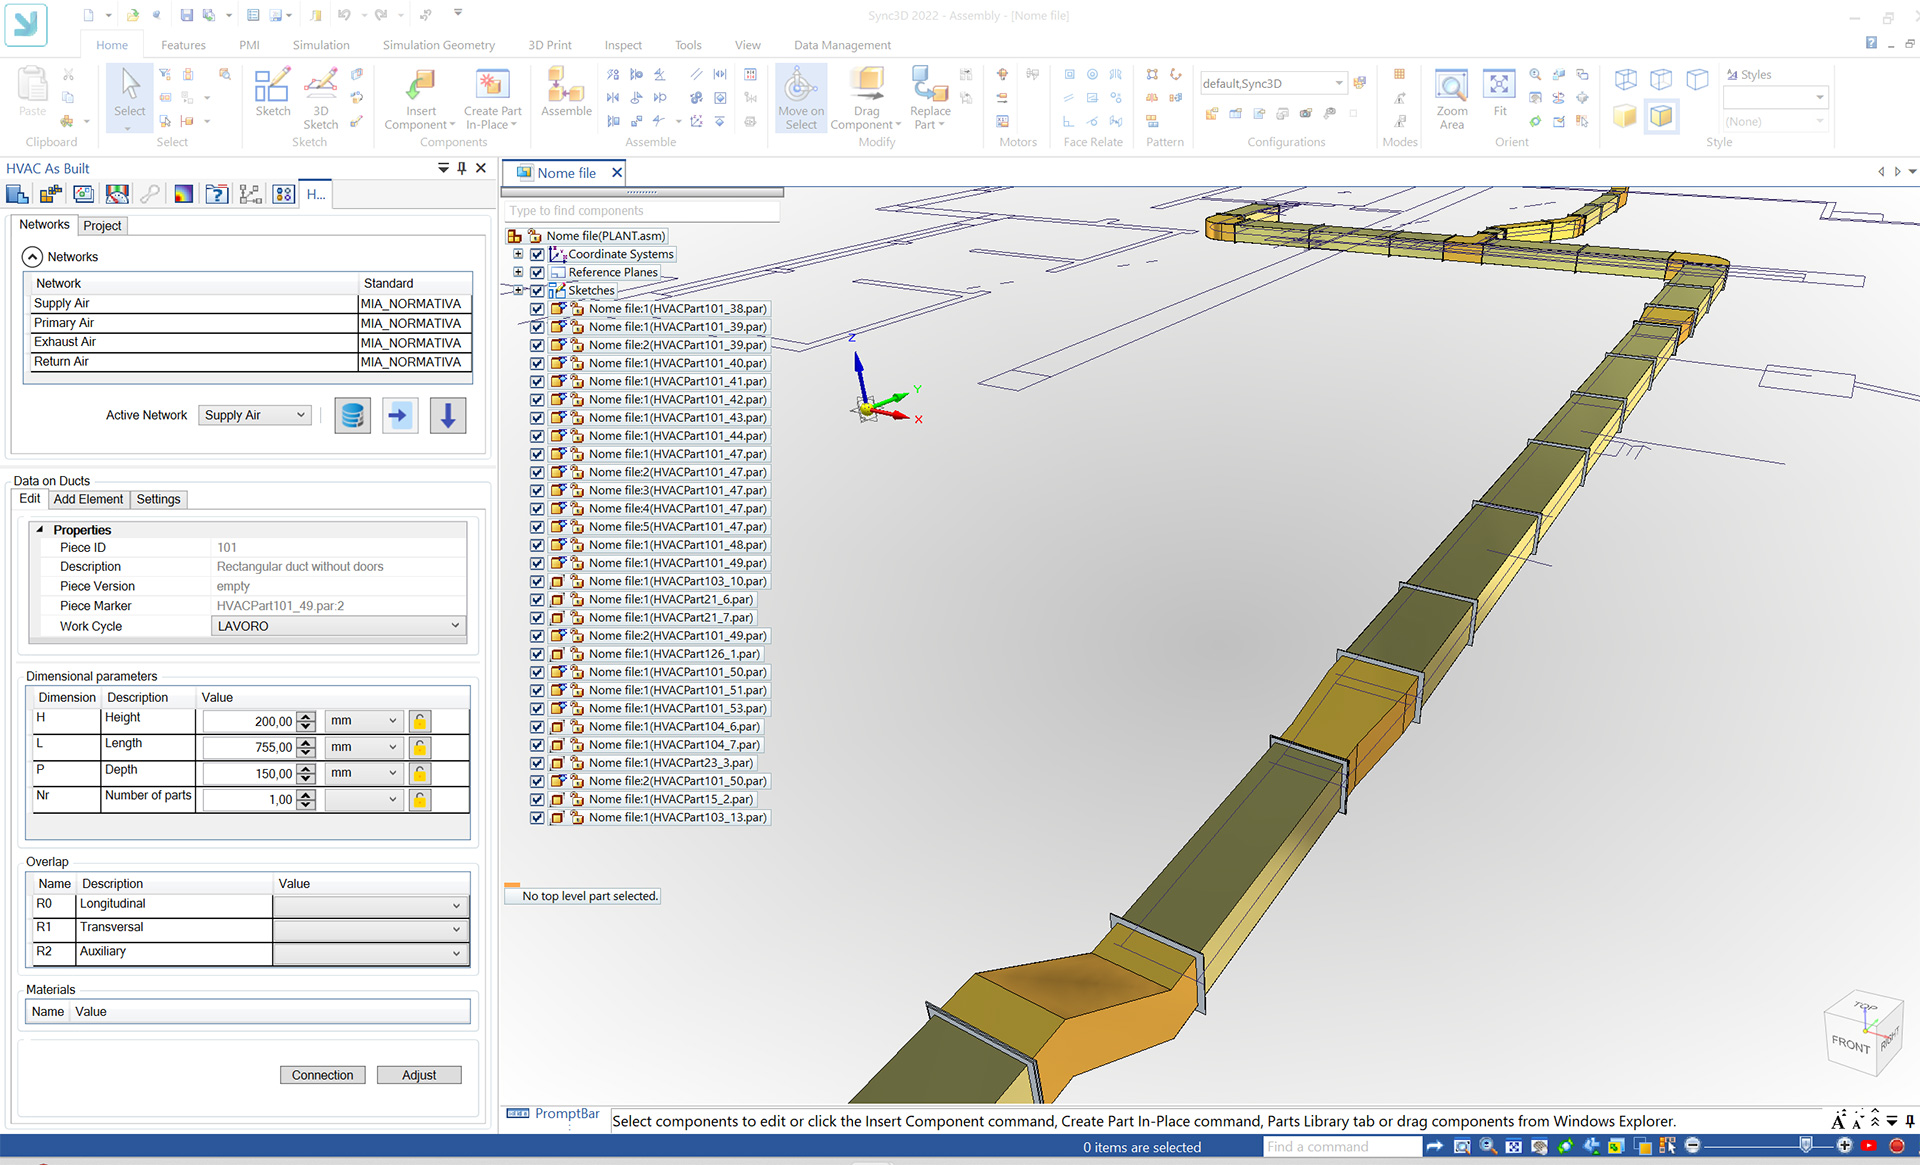Toggle checkbox for HVACPart101_38.par
The image size is (1920, 1165).
537,309
